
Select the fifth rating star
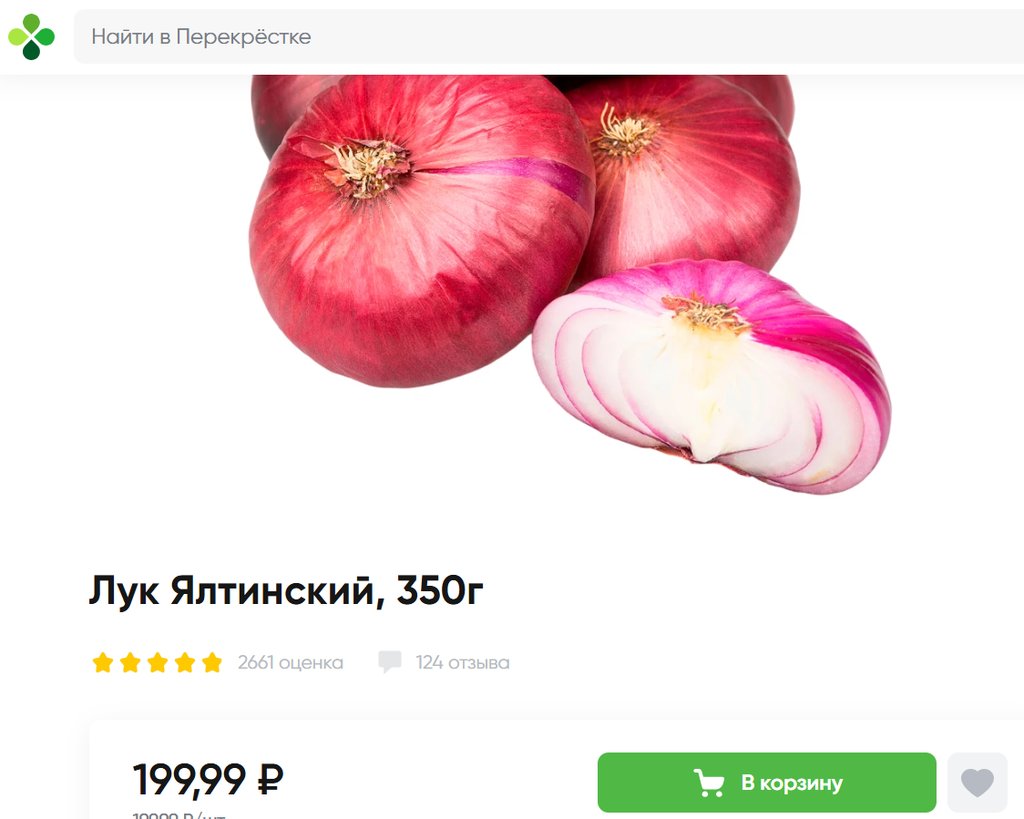212,662
